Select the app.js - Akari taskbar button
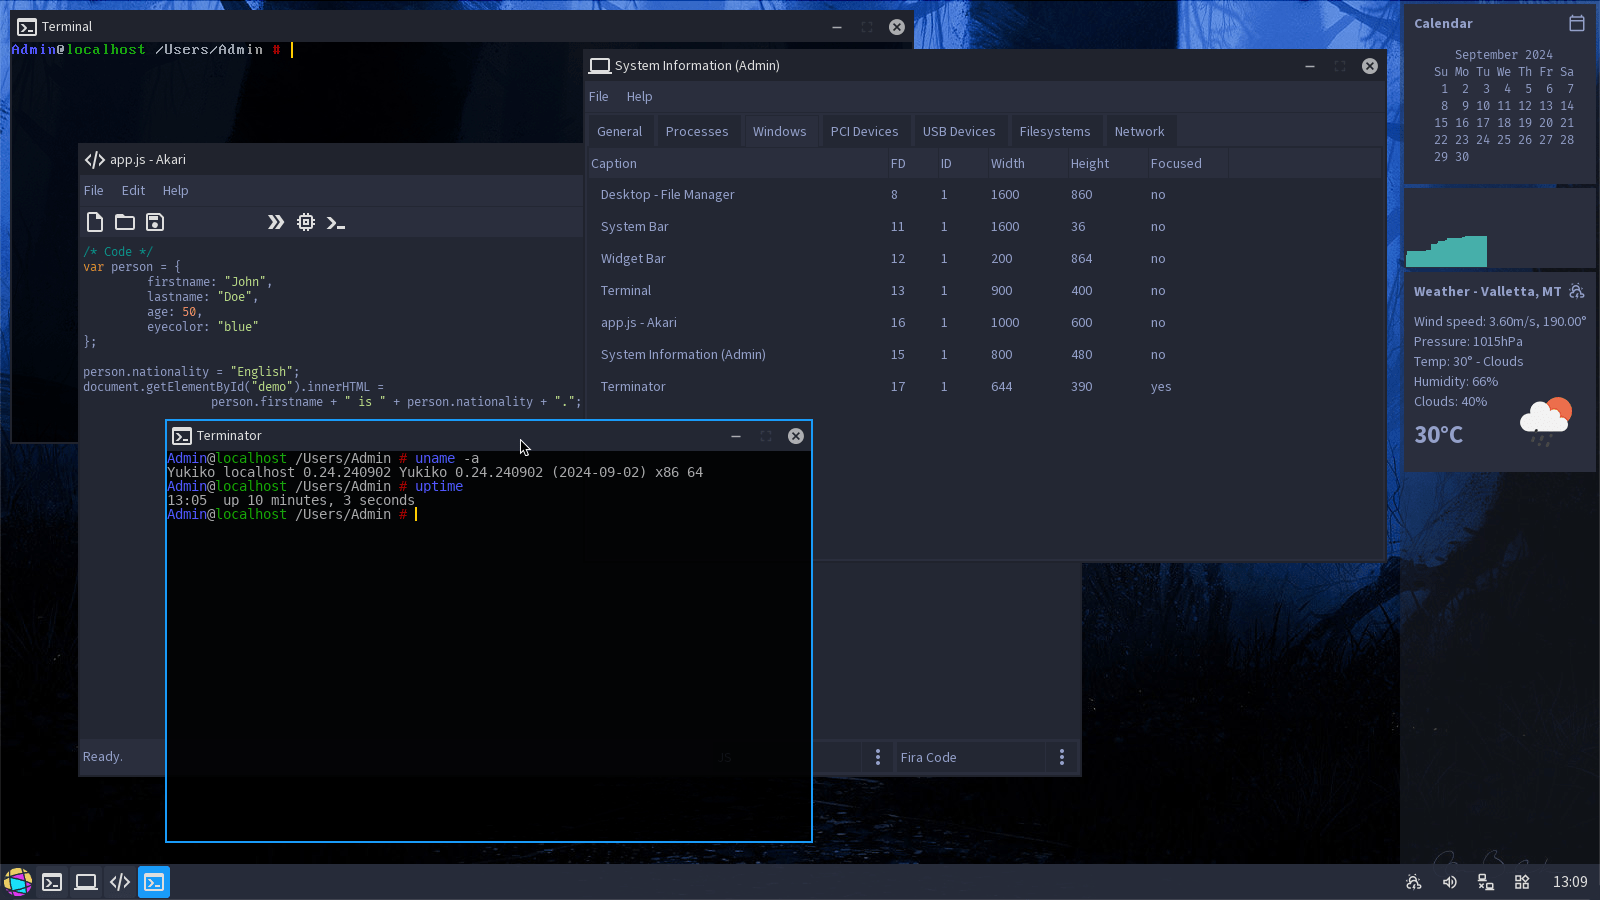Viewport: 1600px width, 900px height. coord(120,882)
